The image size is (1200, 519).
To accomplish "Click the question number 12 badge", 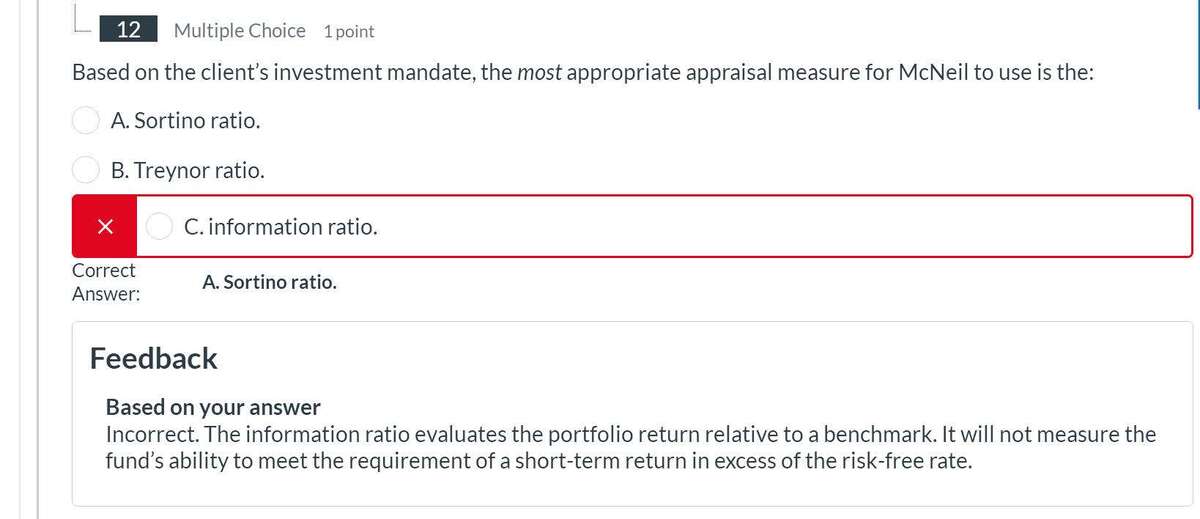I will (128, 30).
